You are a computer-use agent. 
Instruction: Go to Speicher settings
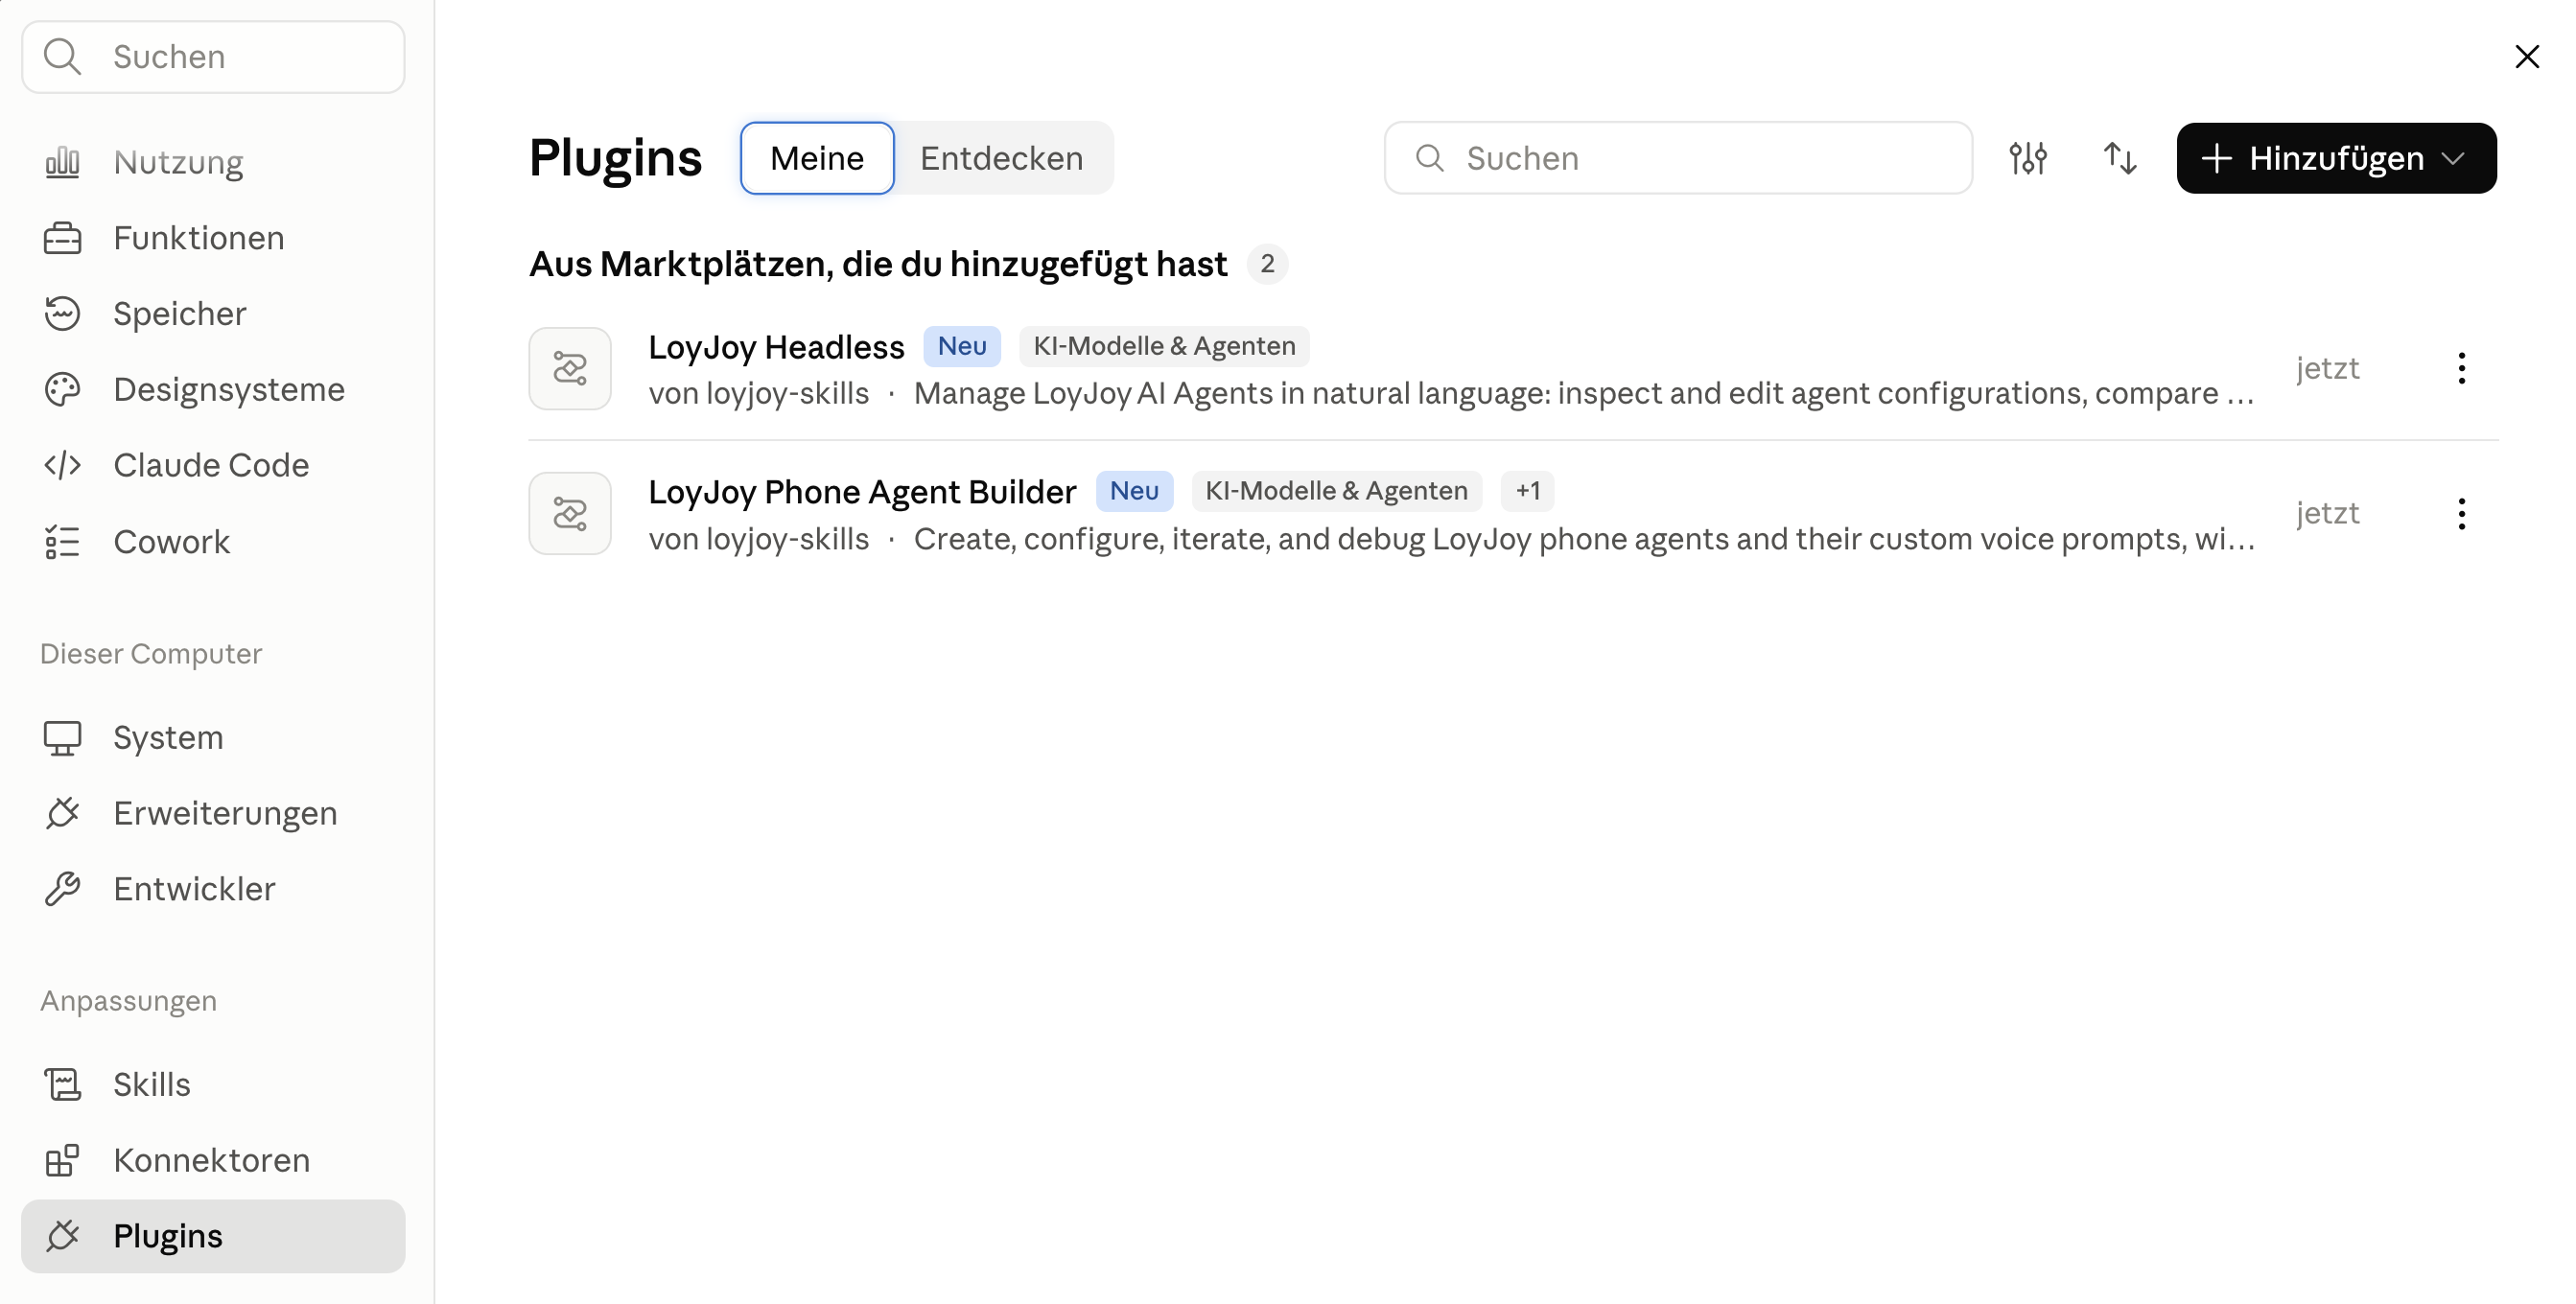click(x=213, y=314)
